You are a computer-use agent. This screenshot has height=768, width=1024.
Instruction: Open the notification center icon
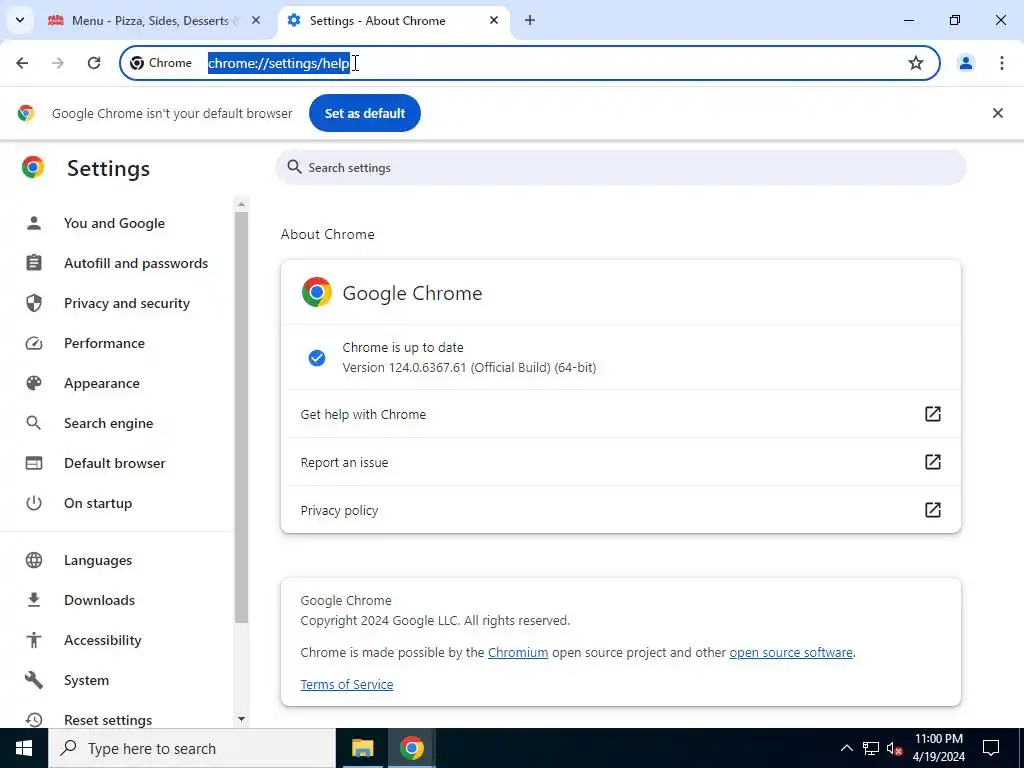pos(991,748)
